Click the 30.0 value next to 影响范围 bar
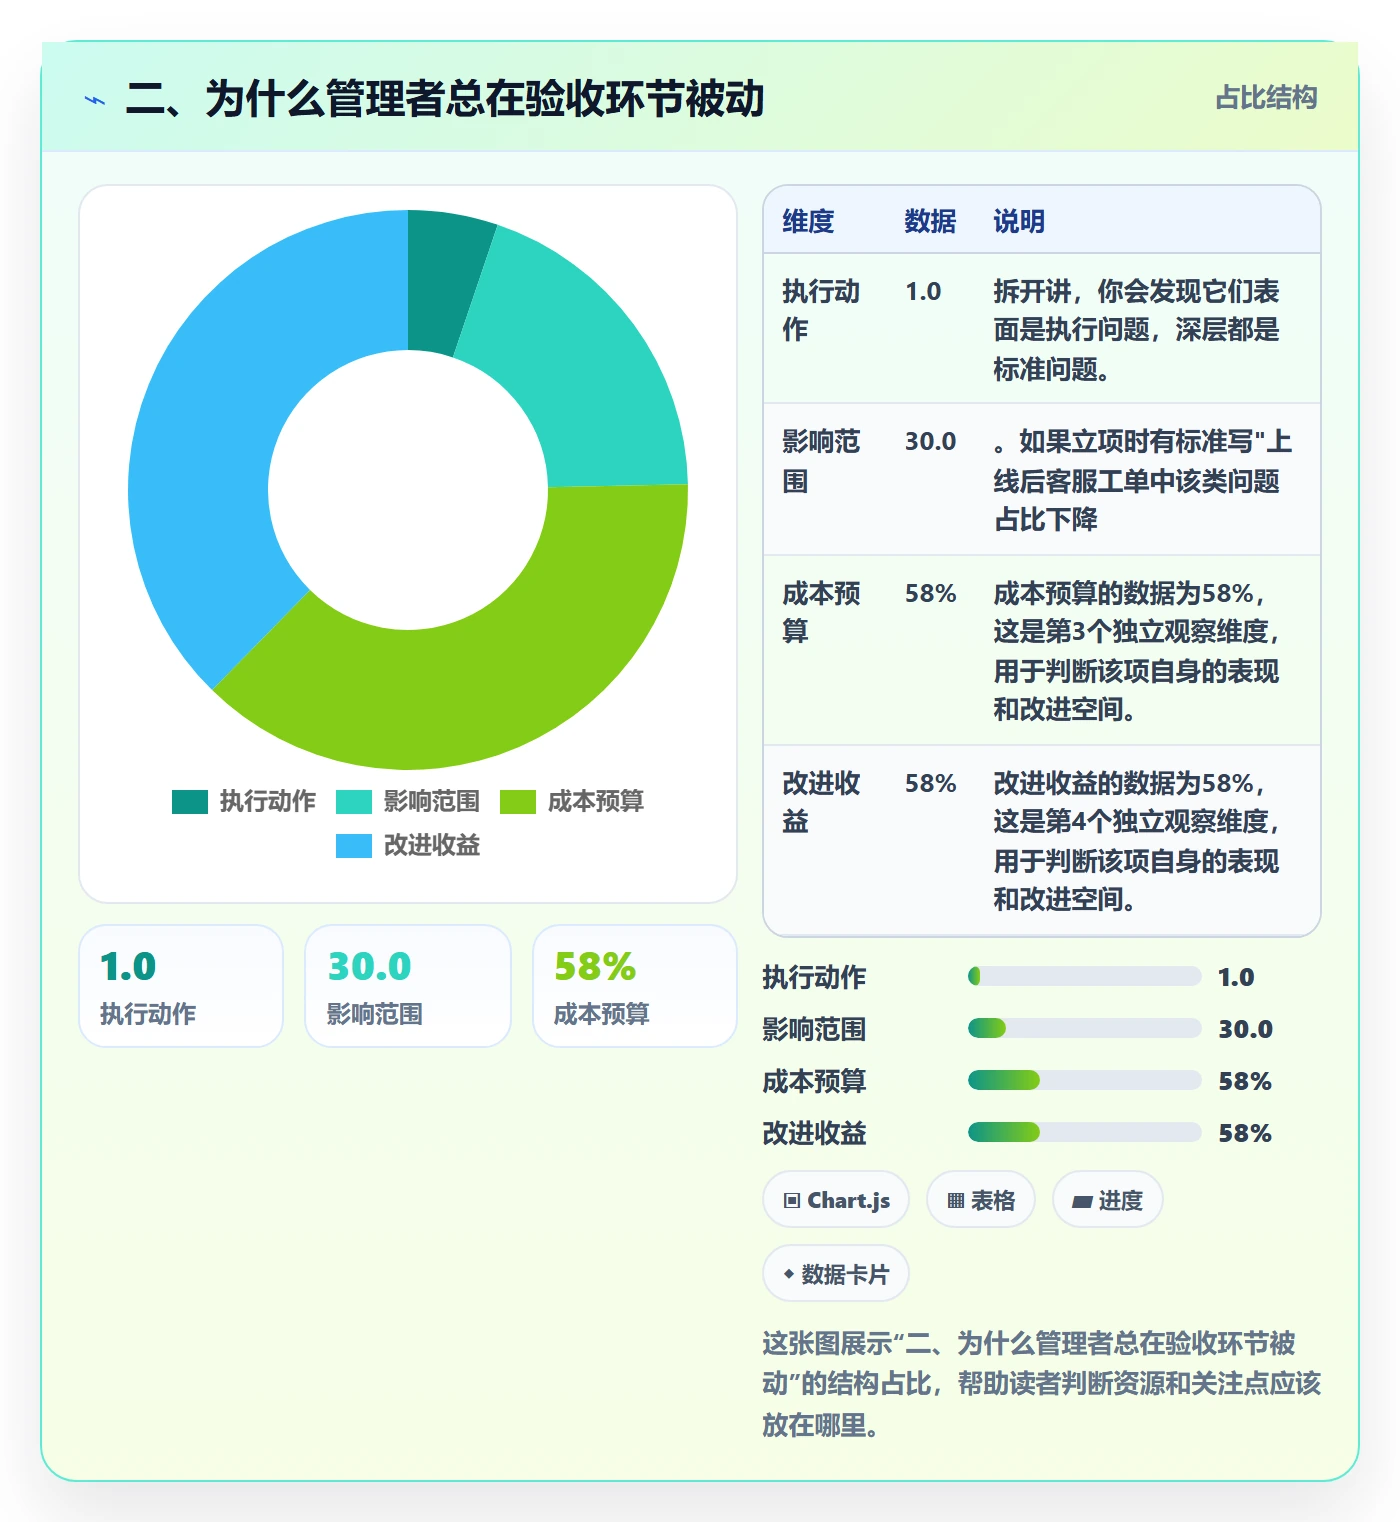This screenshot has width=1400, height=1522. [1245, 1029]
